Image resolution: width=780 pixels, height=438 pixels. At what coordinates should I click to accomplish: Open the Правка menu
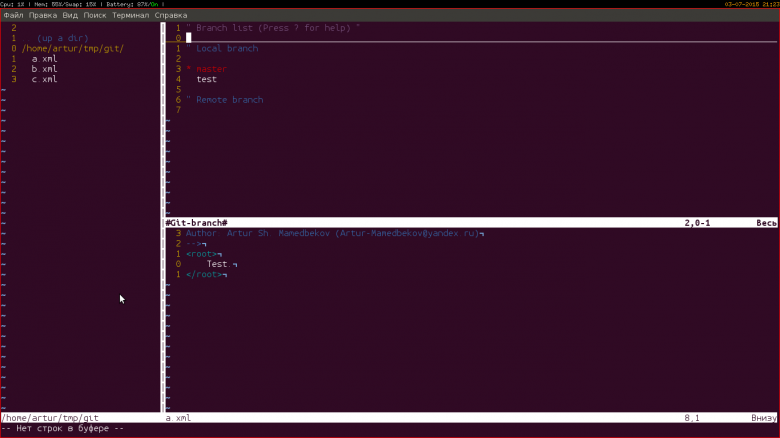[43, 15]
